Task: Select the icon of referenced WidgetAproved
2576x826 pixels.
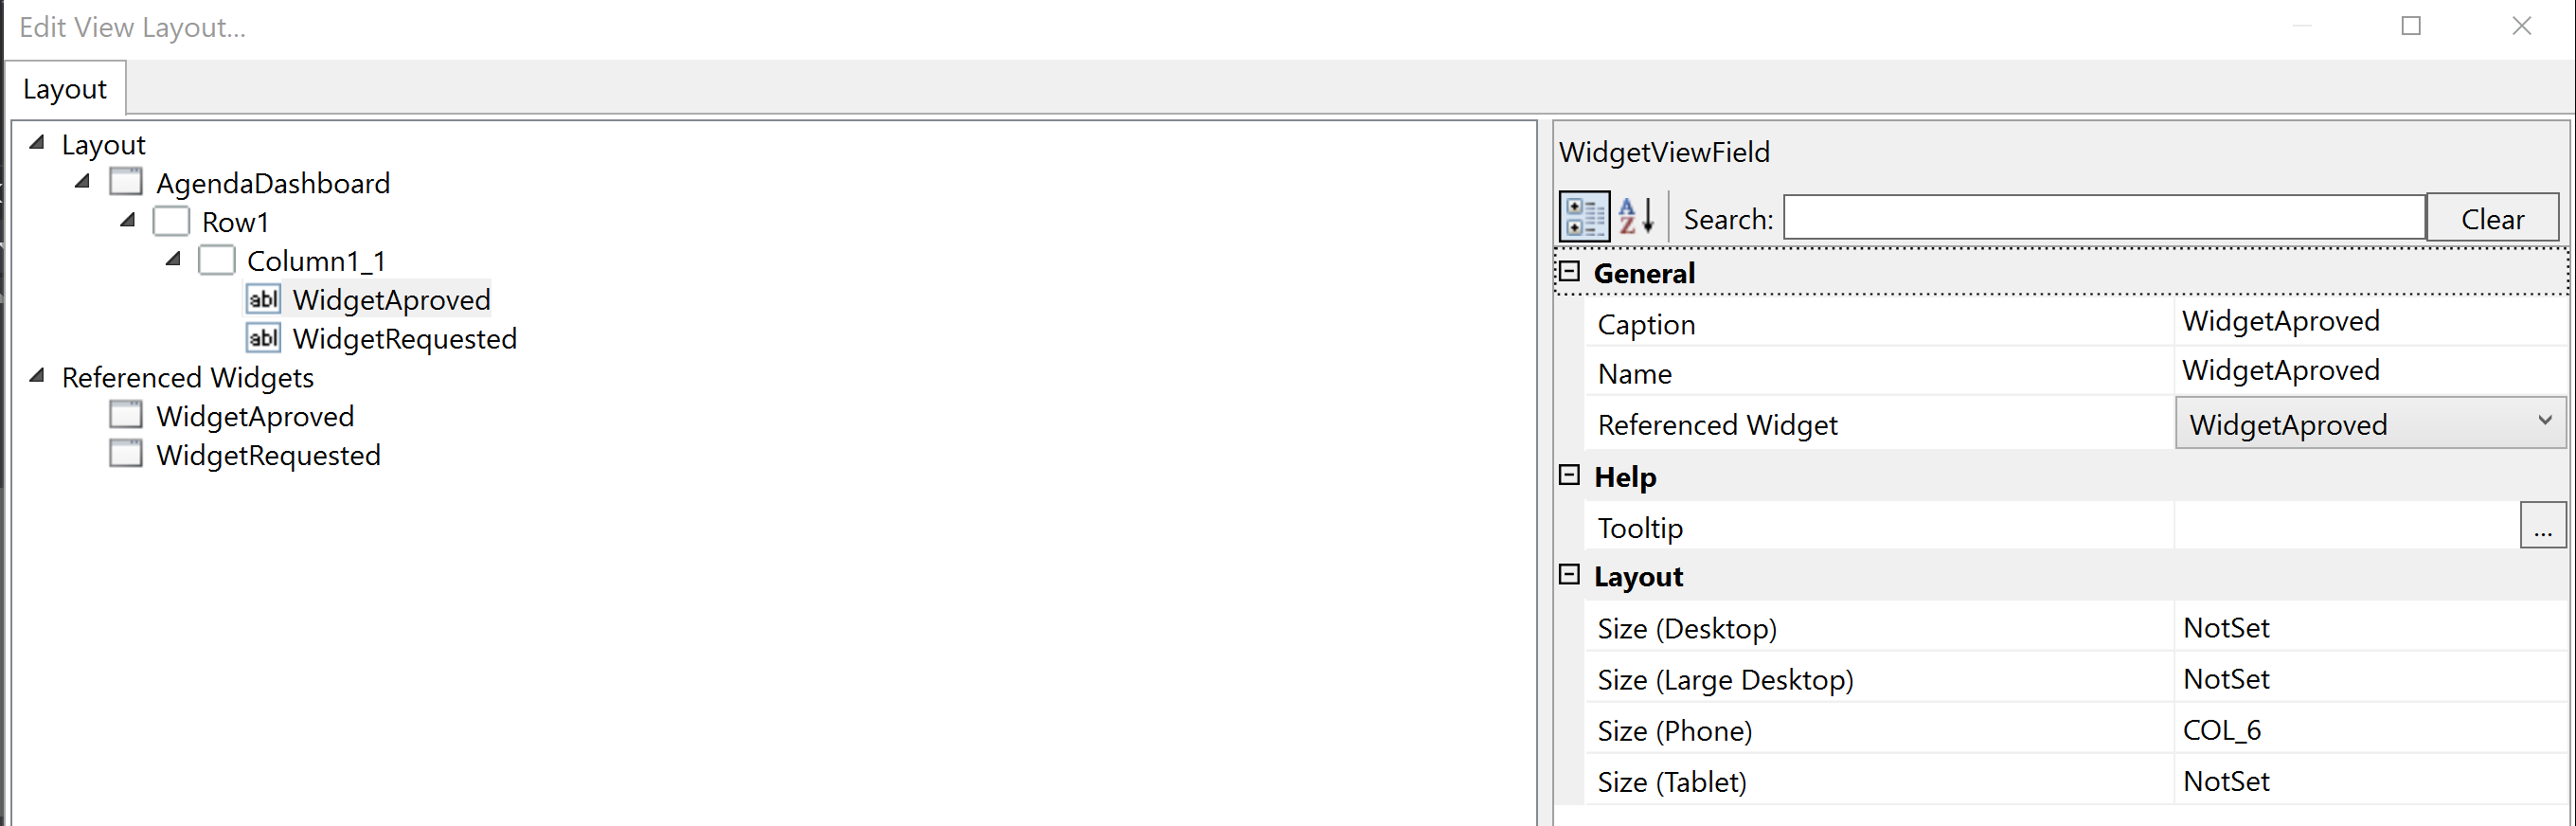Action: point(126,415)
